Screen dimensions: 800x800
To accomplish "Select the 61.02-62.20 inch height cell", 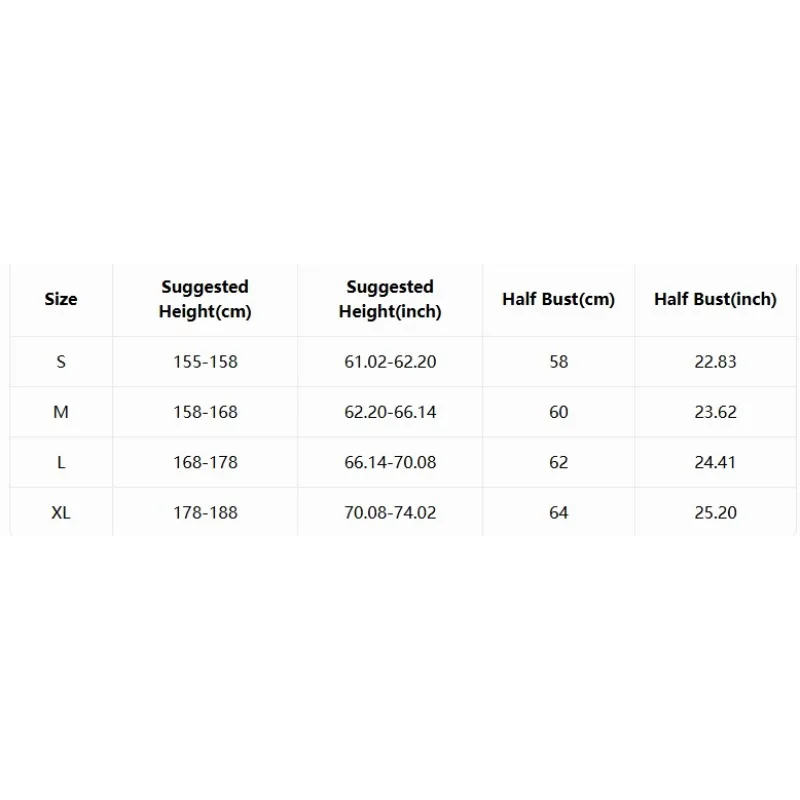I will (390, 362).
